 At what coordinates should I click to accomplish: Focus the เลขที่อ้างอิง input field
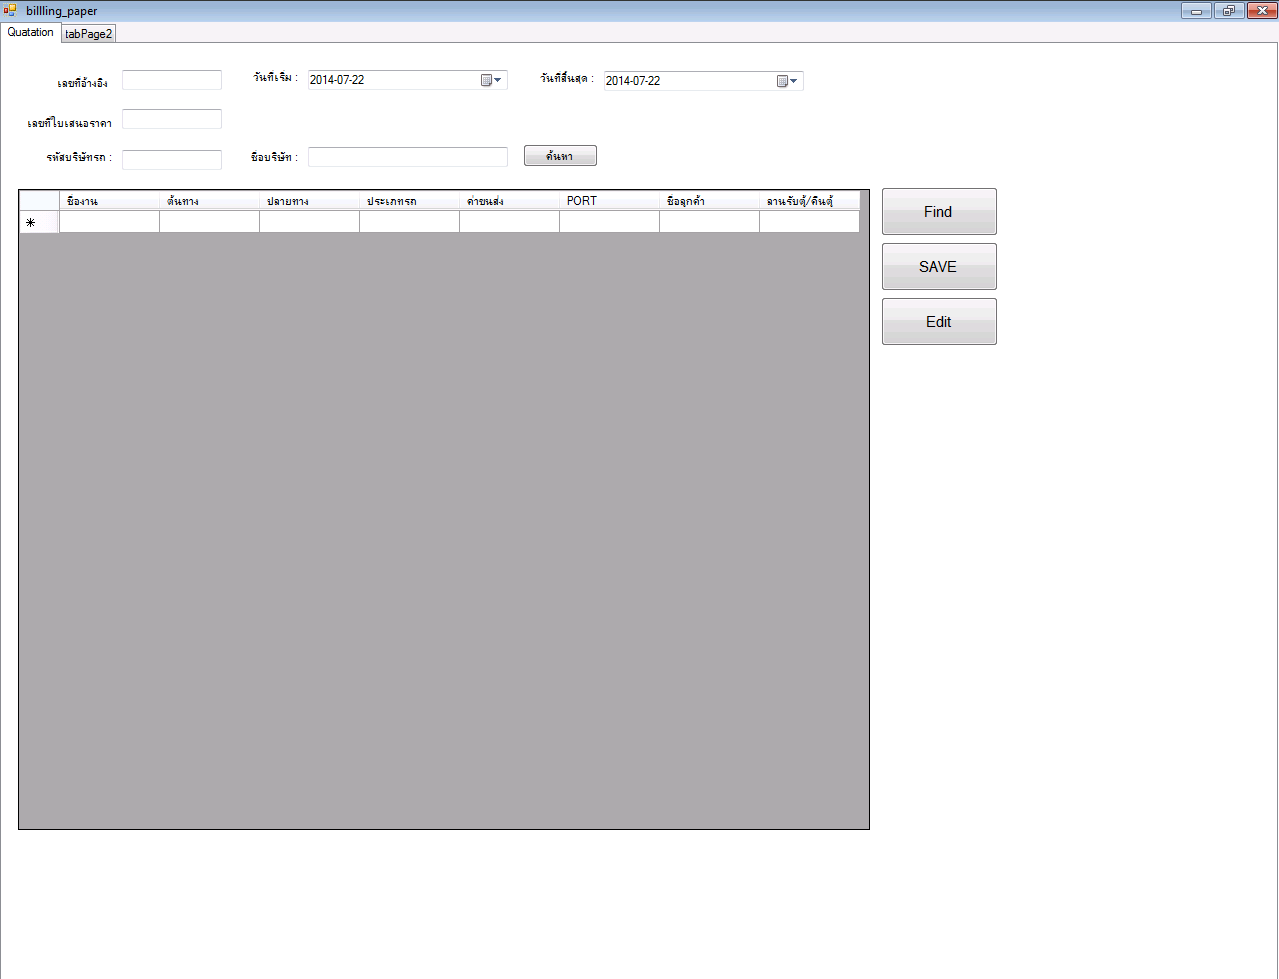tap(172, 80)
